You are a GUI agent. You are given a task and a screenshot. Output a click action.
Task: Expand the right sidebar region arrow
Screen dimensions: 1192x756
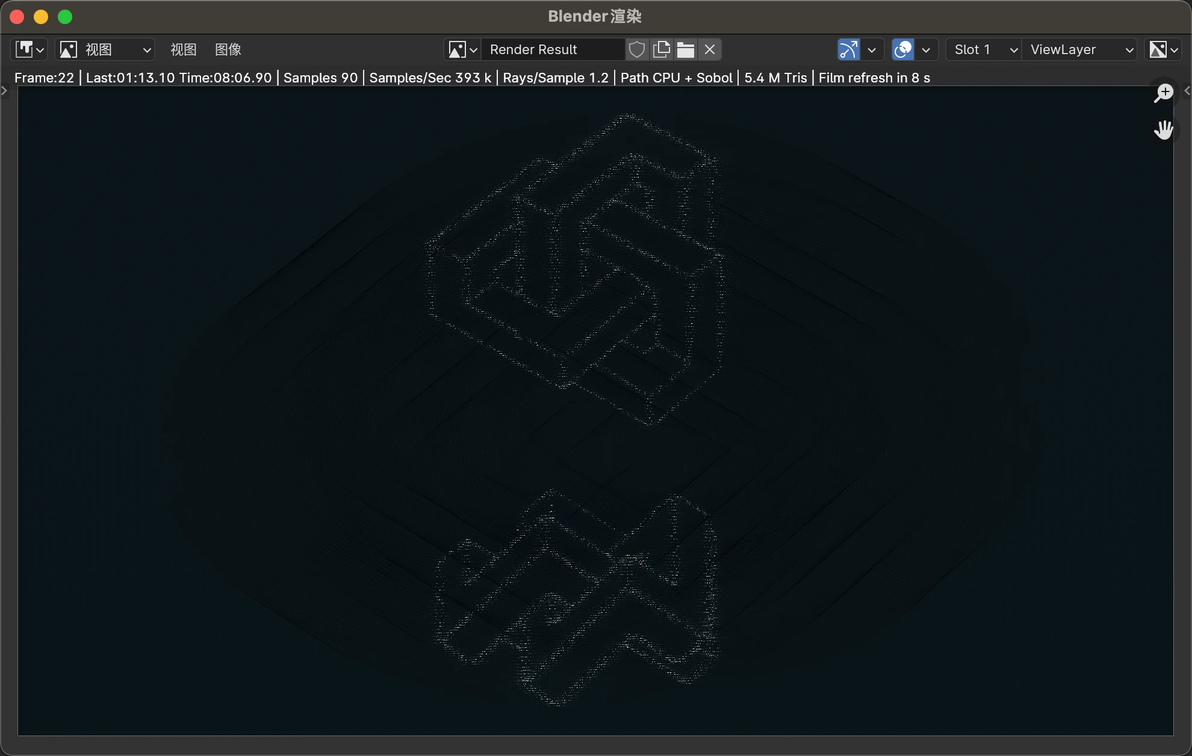click(x=1187, y=91)
